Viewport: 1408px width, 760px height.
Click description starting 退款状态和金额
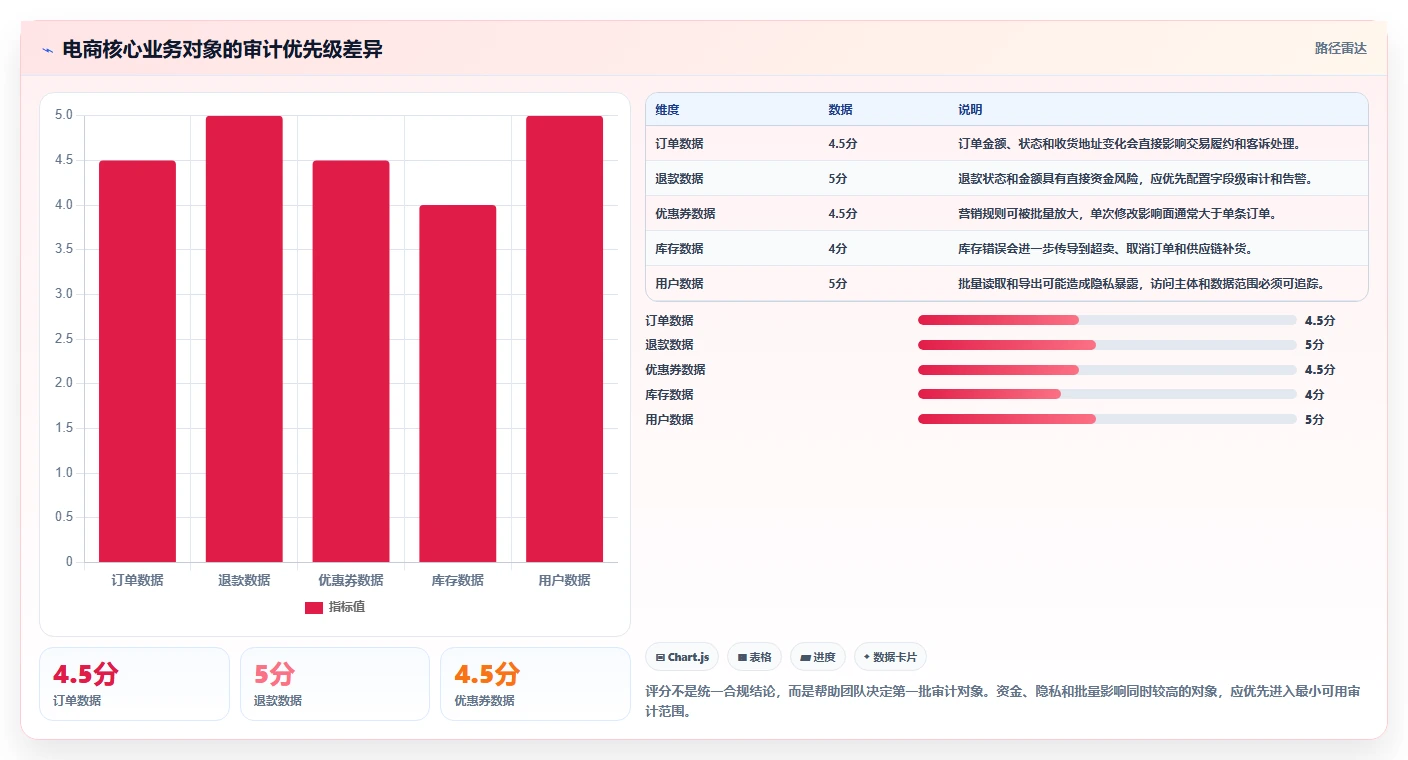(1135, 179)
